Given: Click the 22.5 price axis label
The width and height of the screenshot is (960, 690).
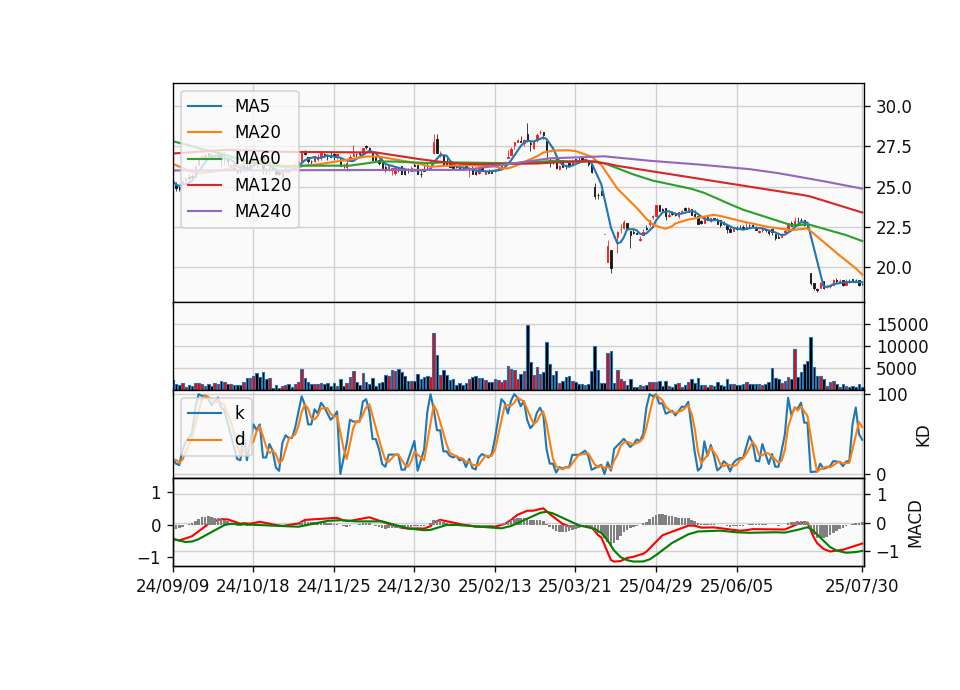Looking at the screenshot, I should click(x=894, y=228).
